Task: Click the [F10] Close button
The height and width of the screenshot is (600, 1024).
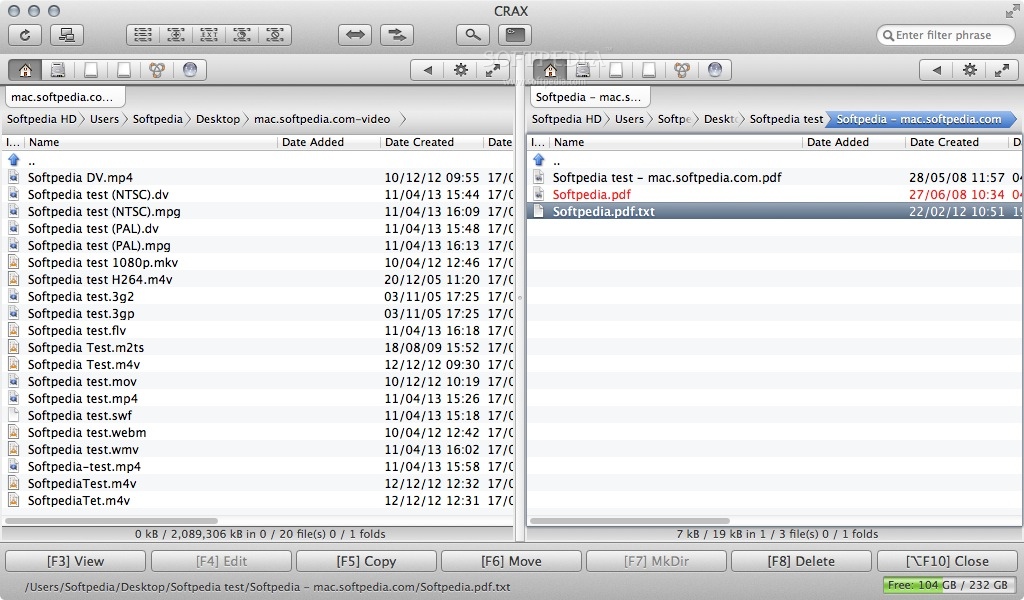Action: pyautogui.click(x=947, y=561)
